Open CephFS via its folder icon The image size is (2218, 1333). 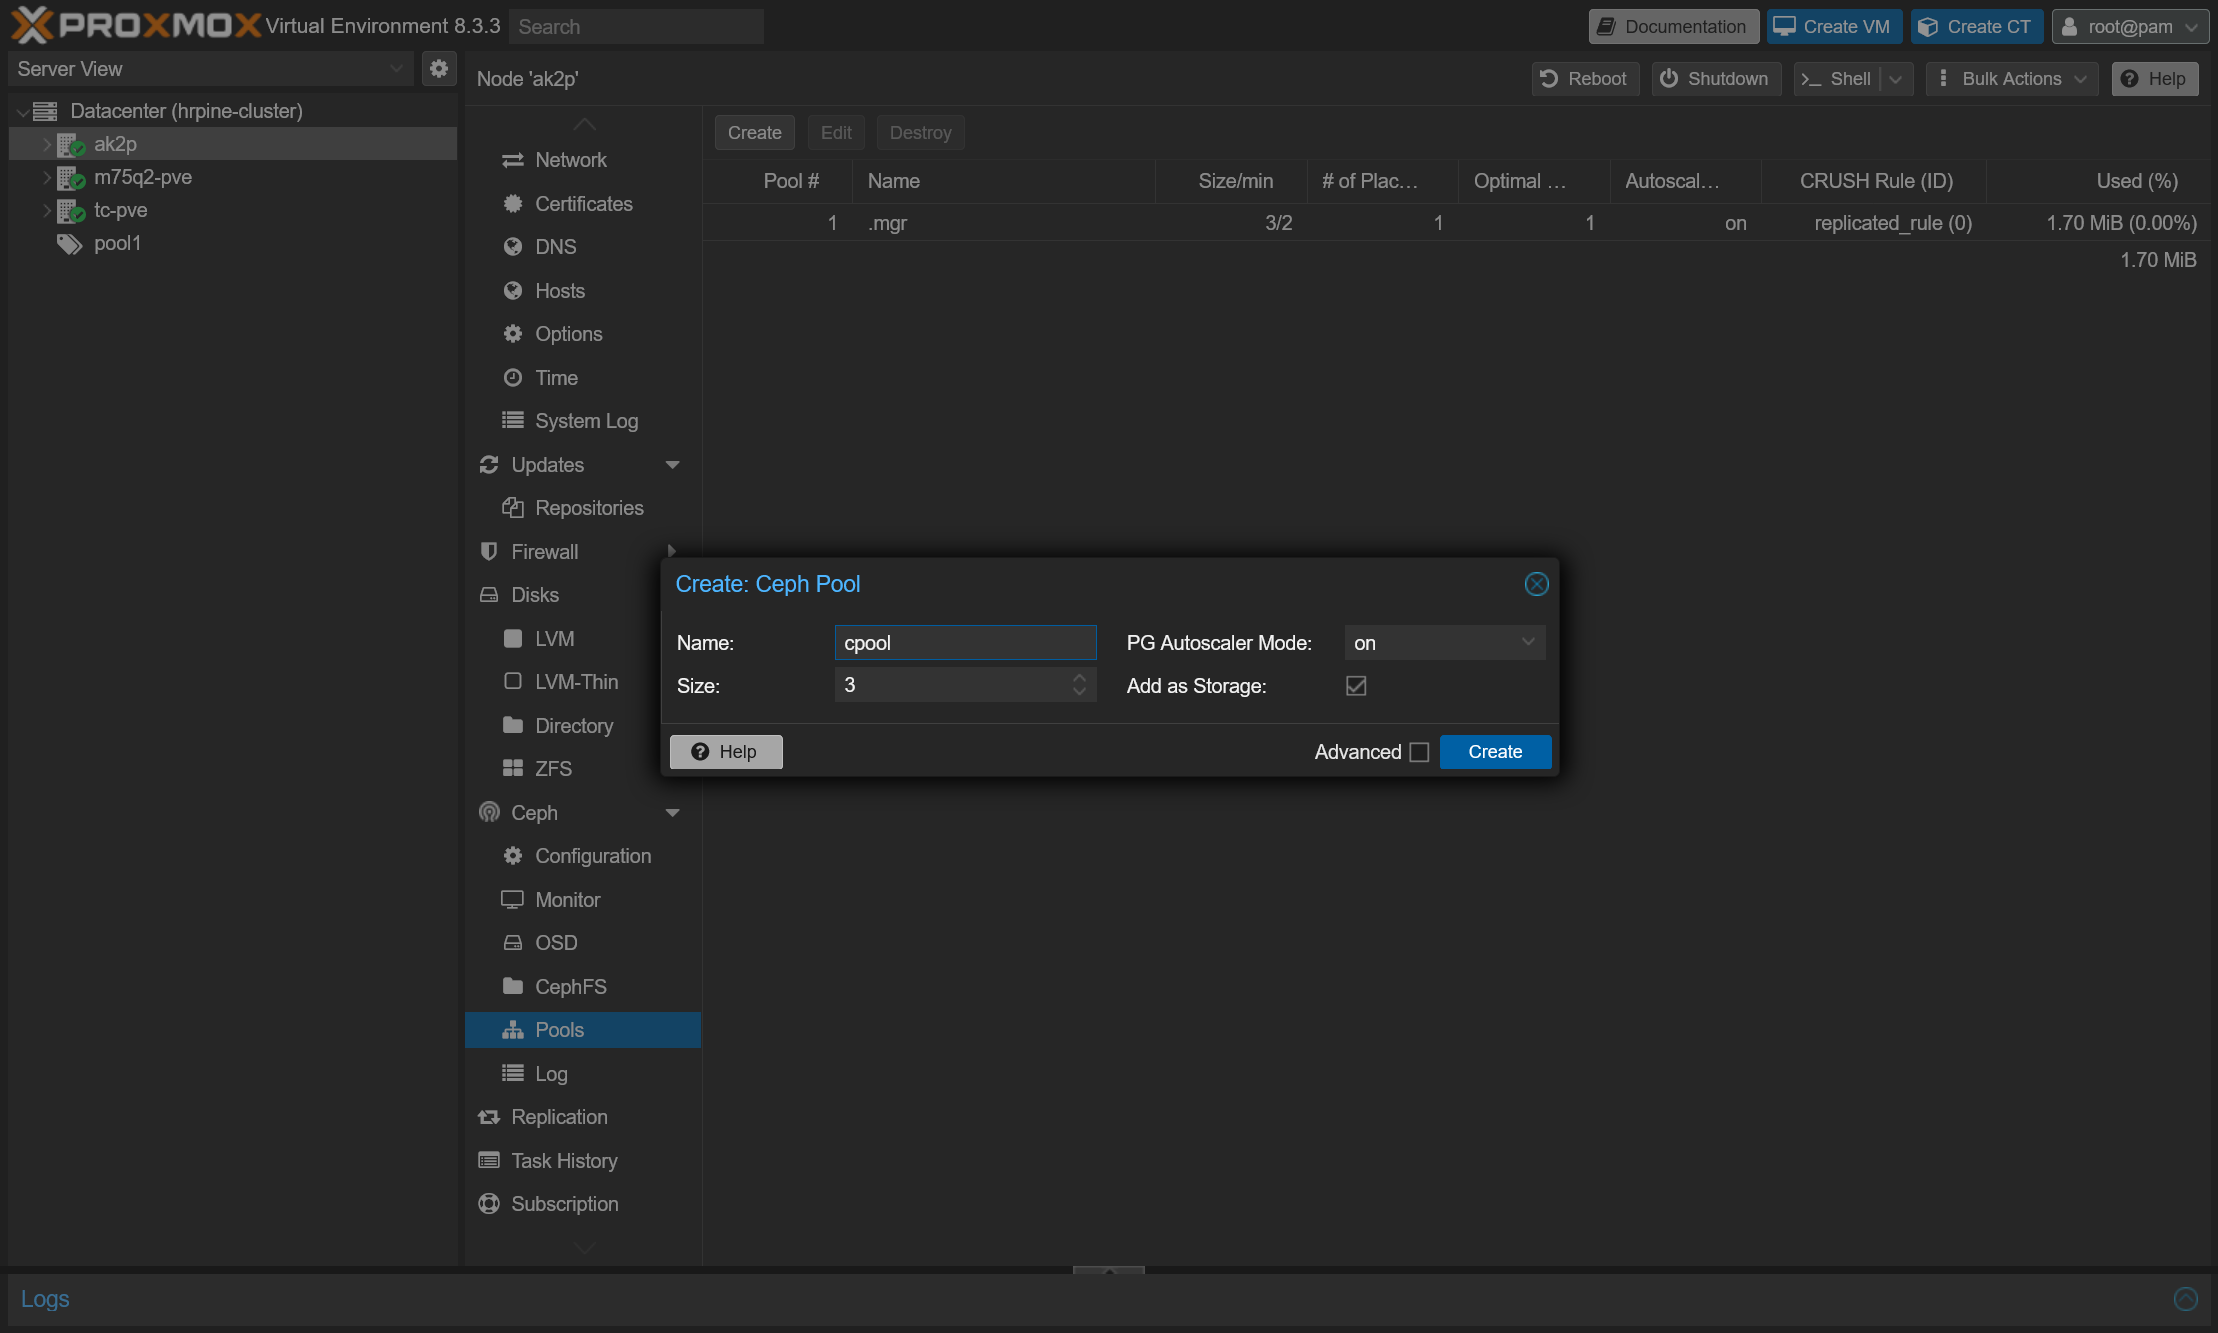tap(513, 987)
